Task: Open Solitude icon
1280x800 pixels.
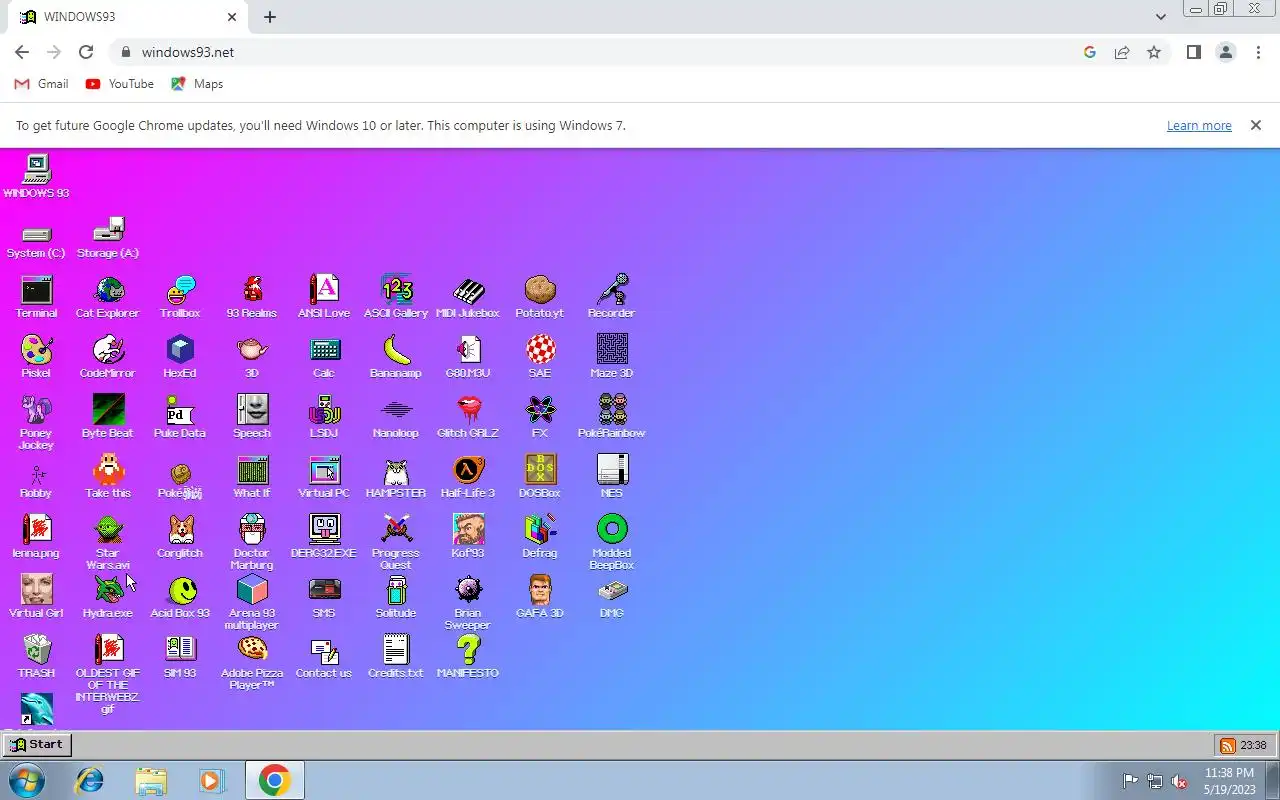Action: 396,597
